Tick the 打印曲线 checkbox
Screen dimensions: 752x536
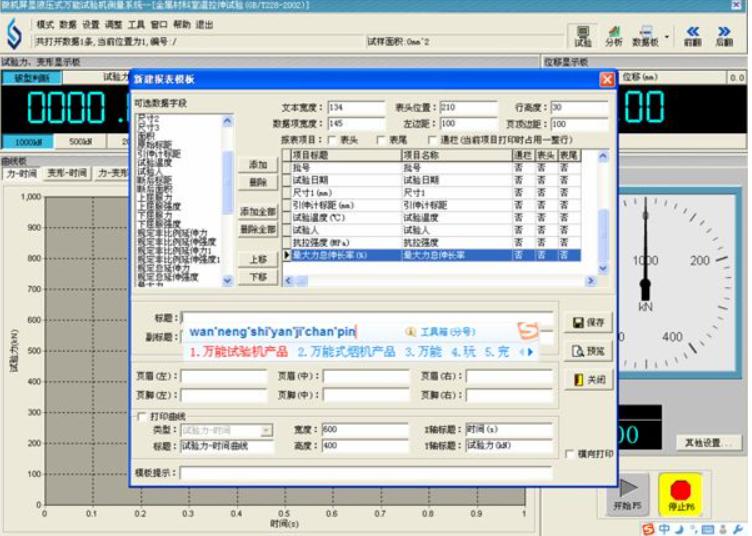pos(141,416)
